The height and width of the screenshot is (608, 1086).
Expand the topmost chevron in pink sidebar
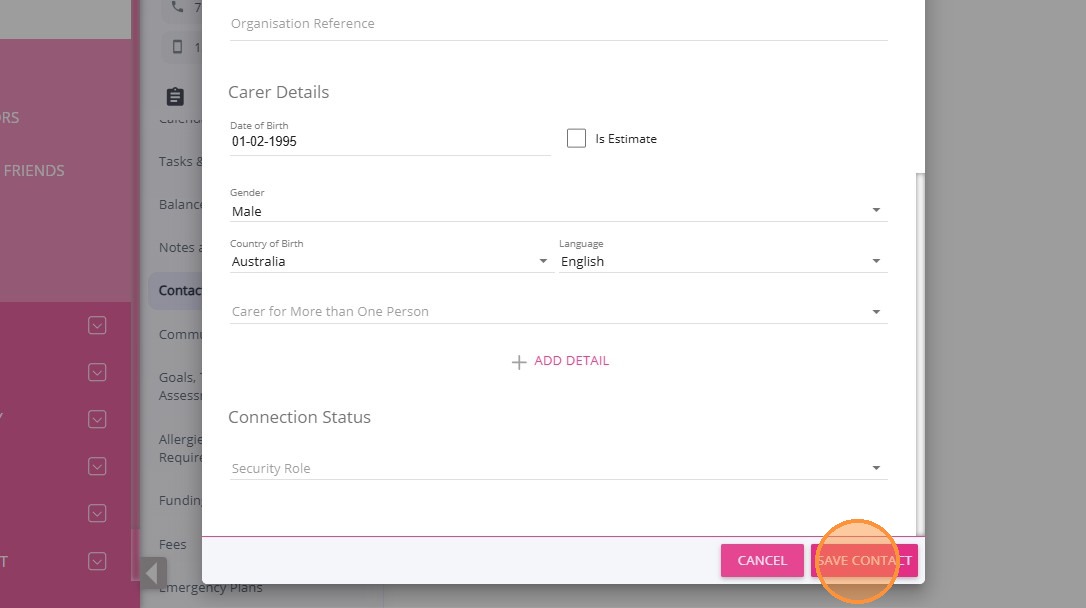tap(97, 325)
